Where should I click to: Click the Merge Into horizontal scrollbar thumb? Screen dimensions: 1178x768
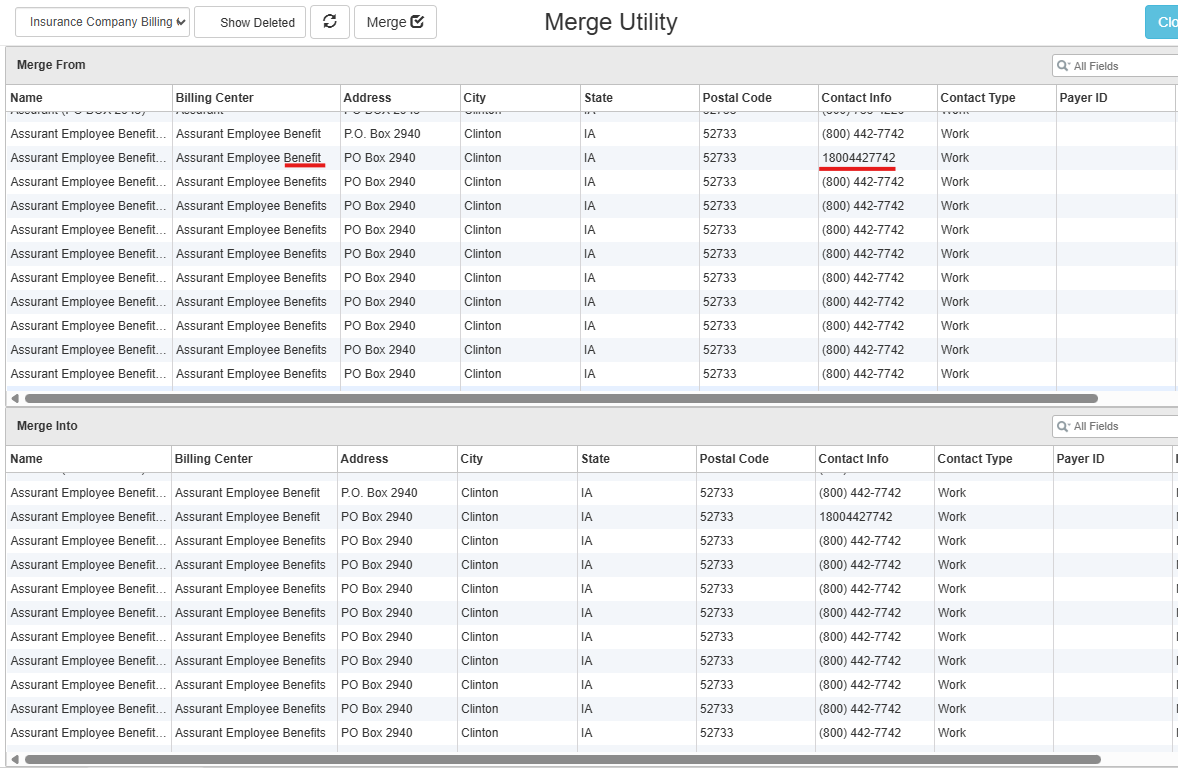click(x=563, y=759)
